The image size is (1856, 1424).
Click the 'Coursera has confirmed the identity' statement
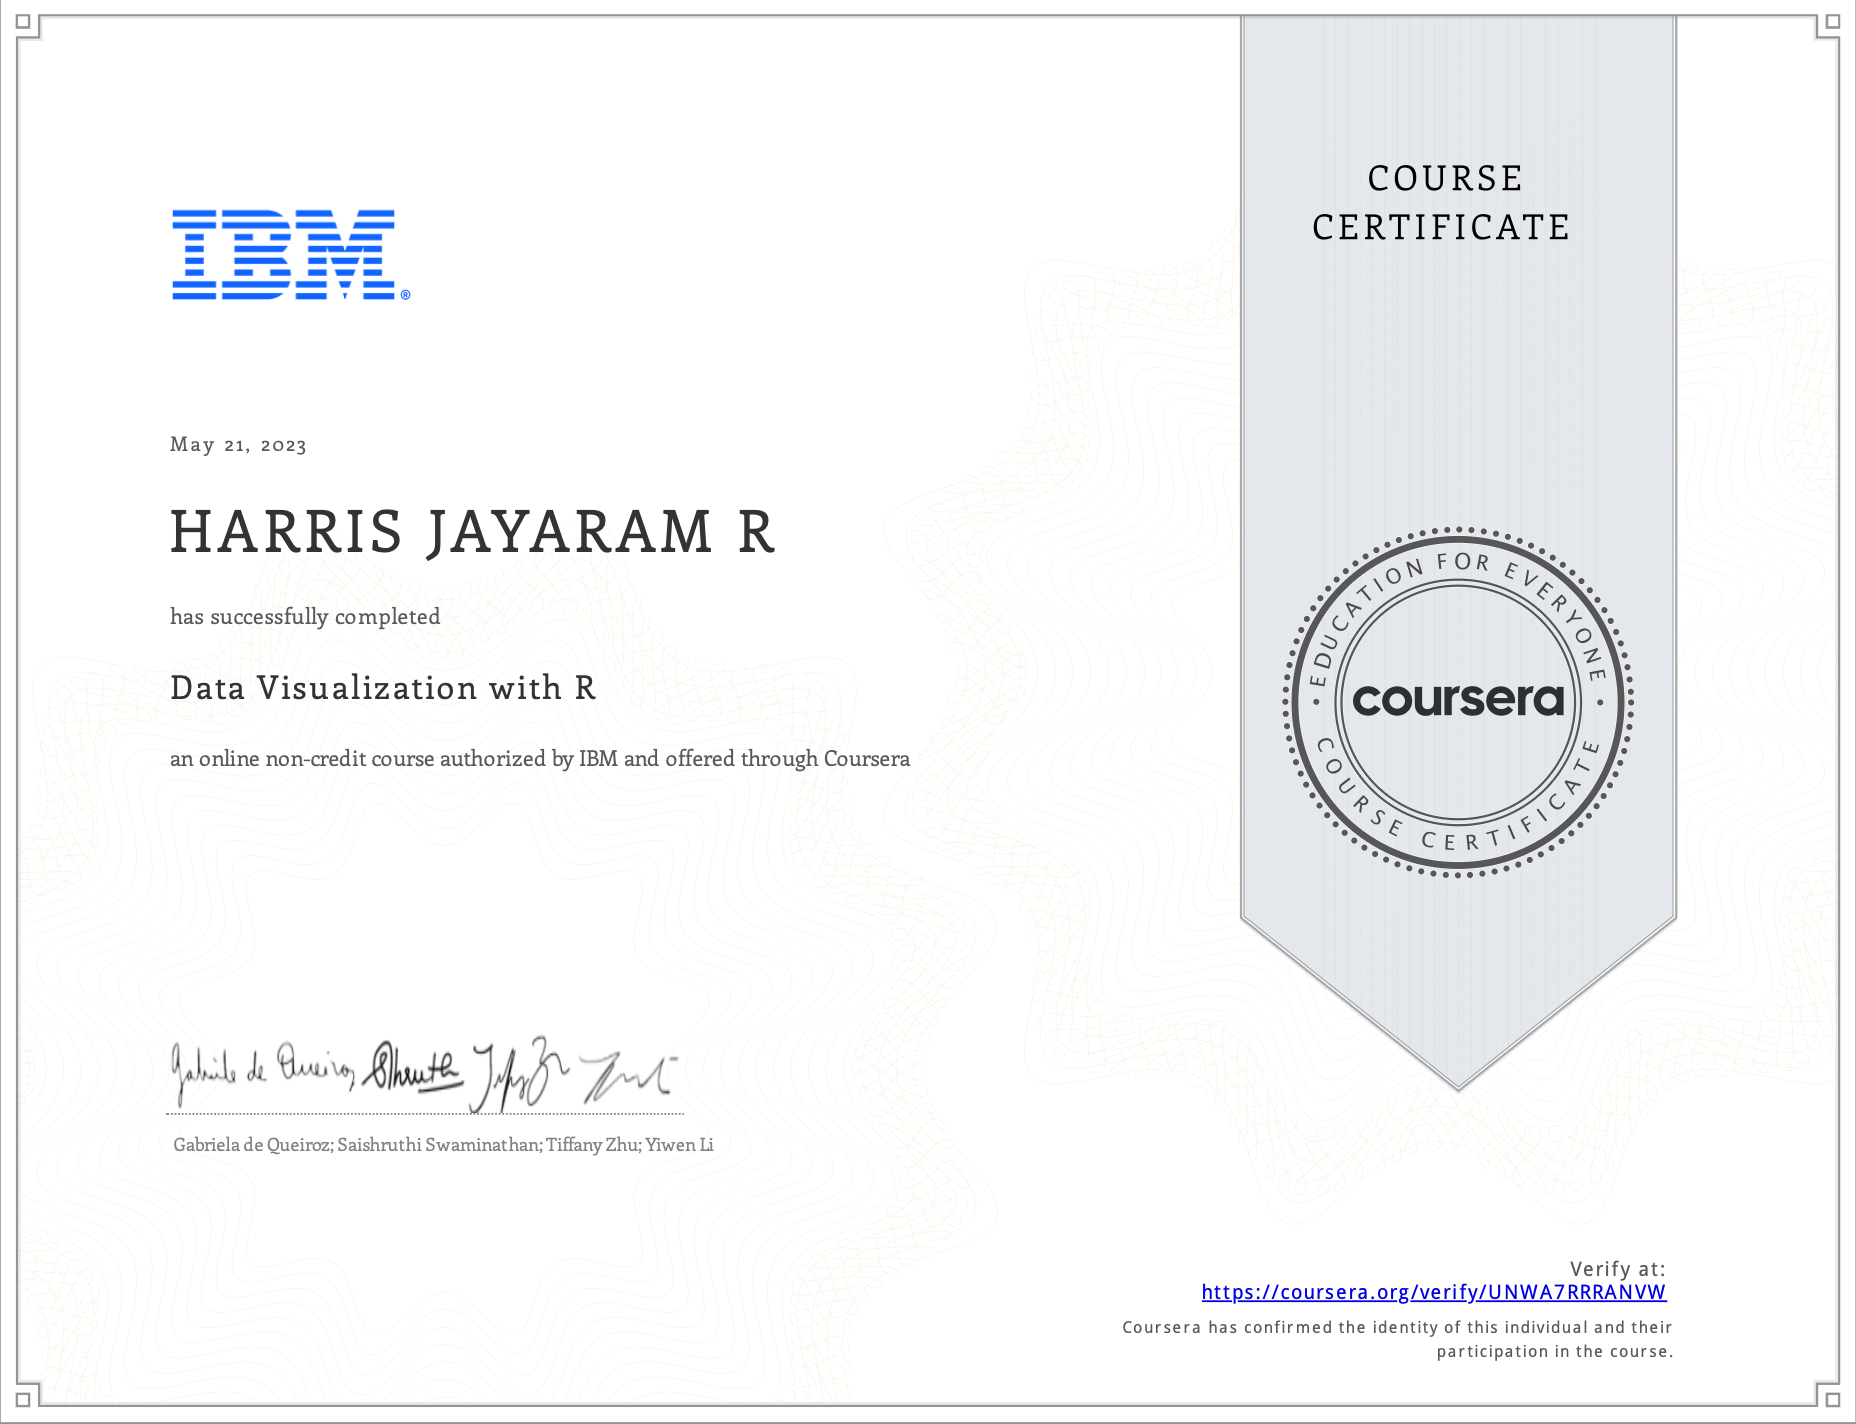click(1397, 1339)
